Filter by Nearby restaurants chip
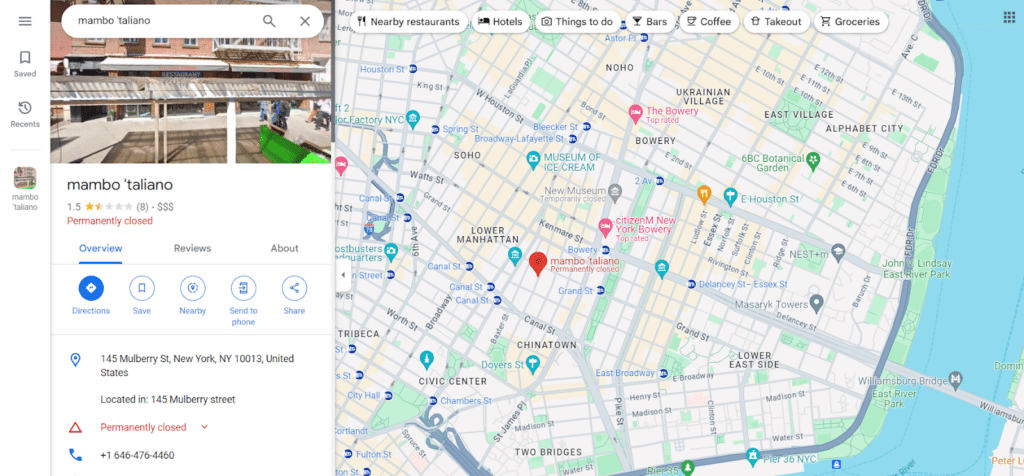Screen dimensions: 1024x476 (x=409, y=22)
